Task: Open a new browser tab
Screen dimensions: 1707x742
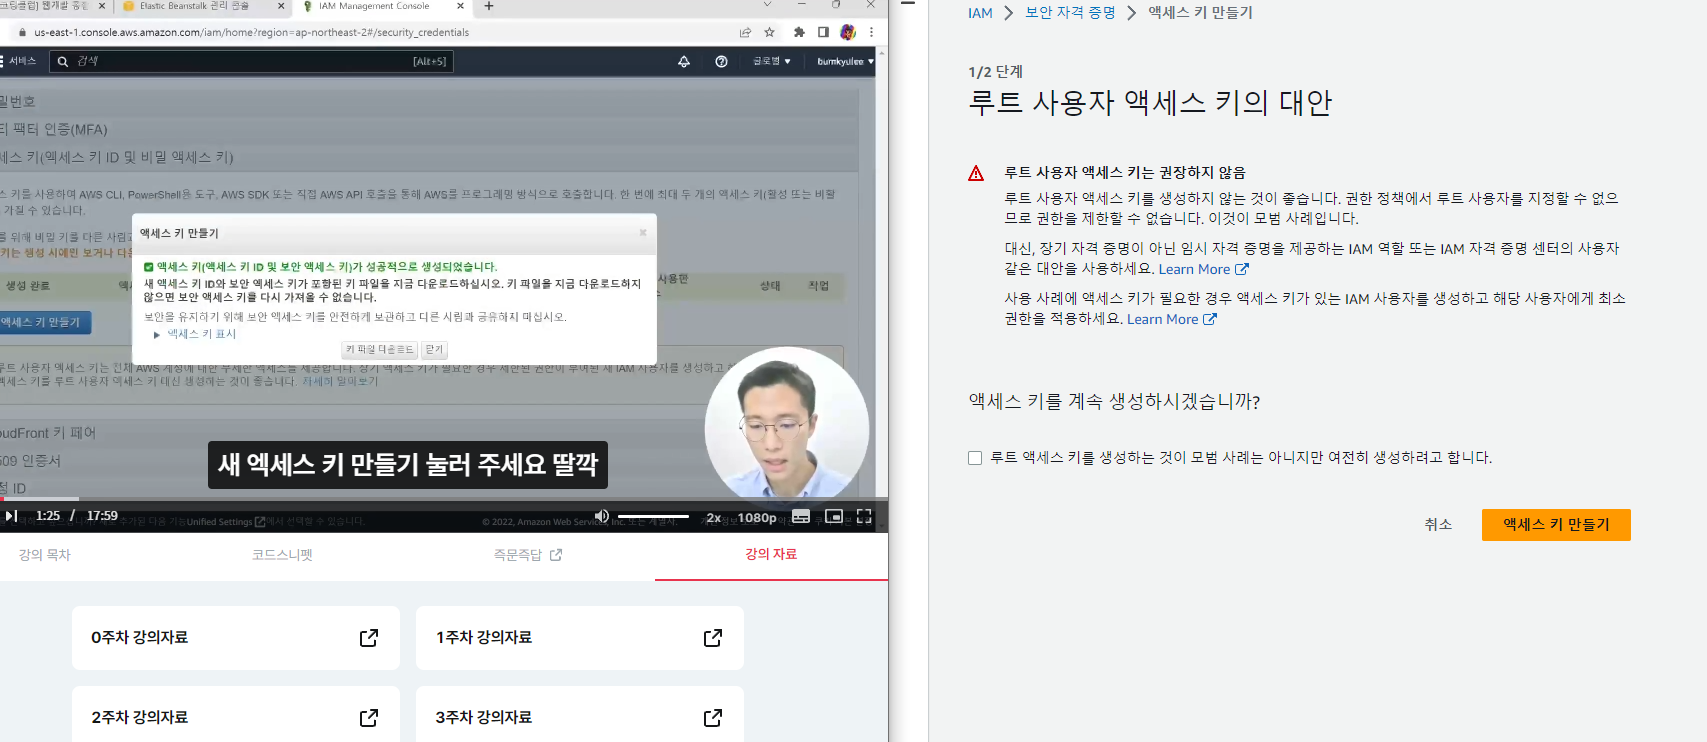Action: point(489,6)
